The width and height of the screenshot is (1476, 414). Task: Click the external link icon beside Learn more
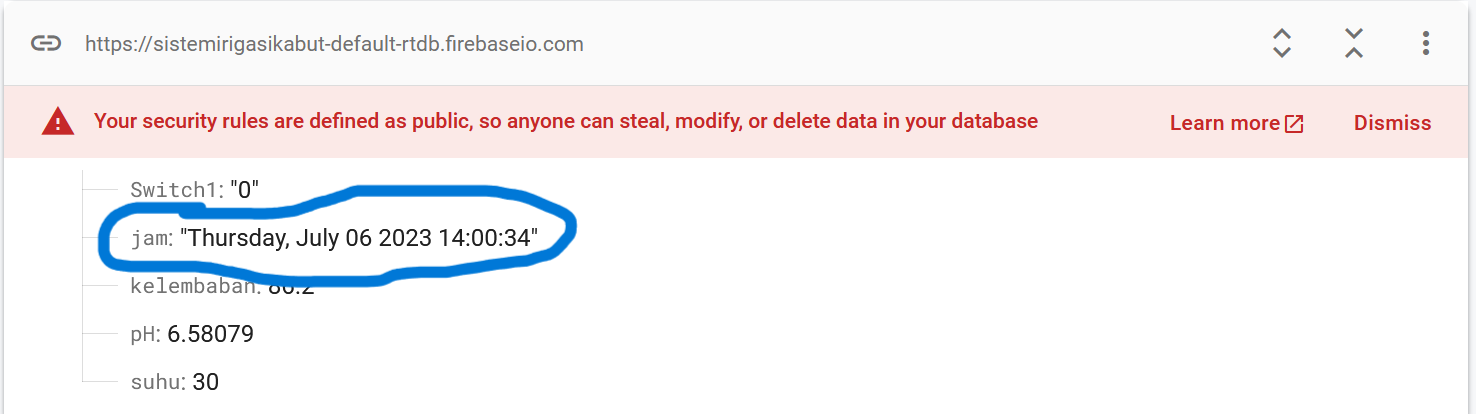(x=1294, y=123)
